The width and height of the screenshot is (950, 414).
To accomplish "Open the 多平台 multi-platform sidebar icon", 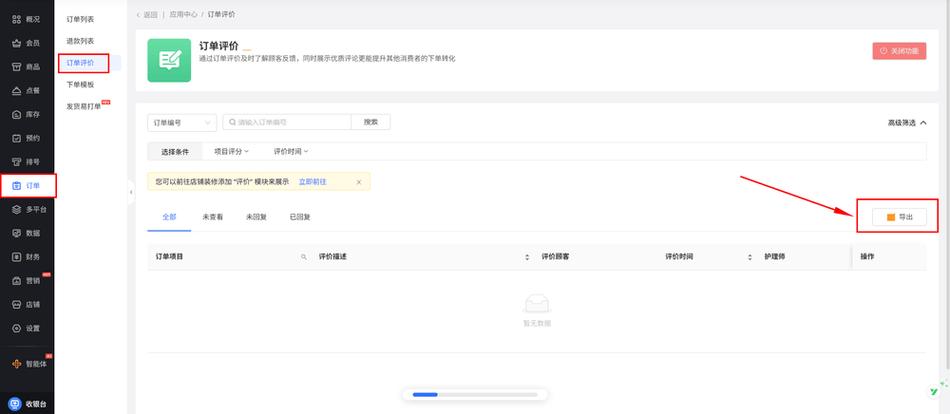I will (x=17, y=209).
